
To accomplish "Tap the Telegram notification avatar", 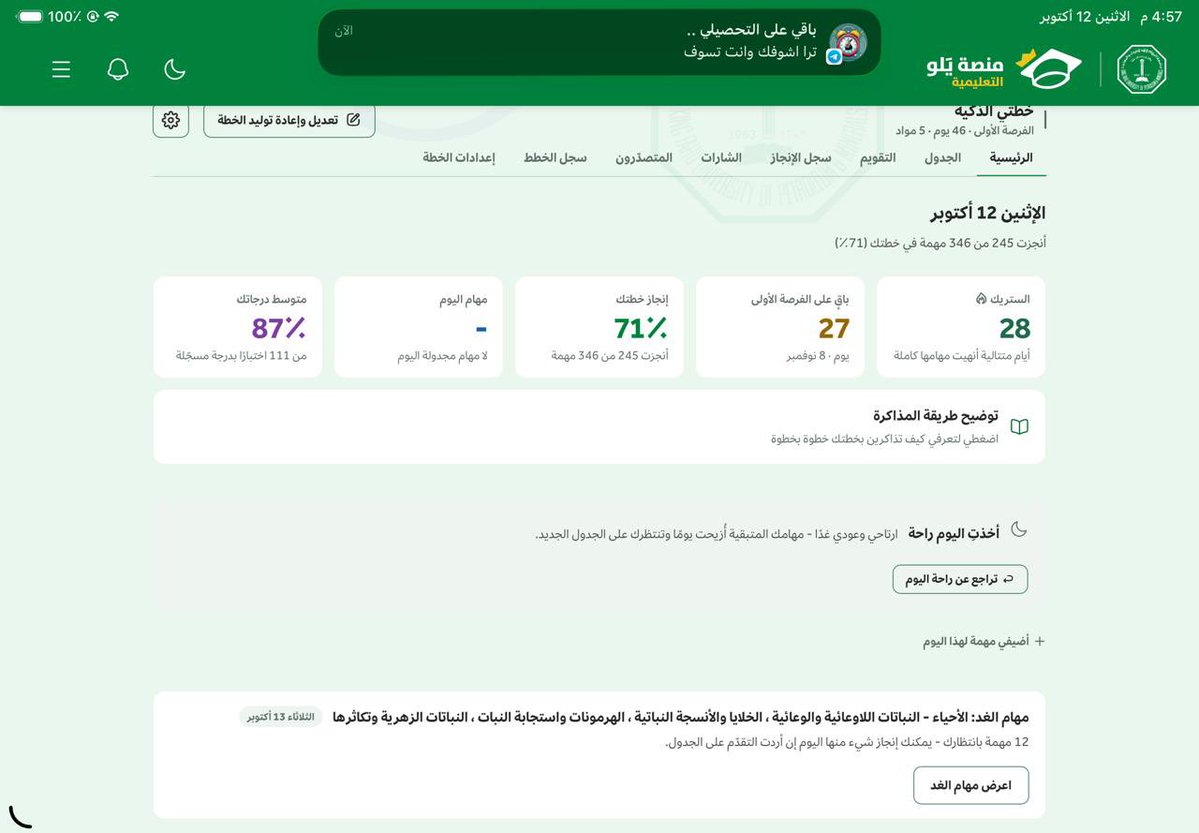I will (847, 43).
